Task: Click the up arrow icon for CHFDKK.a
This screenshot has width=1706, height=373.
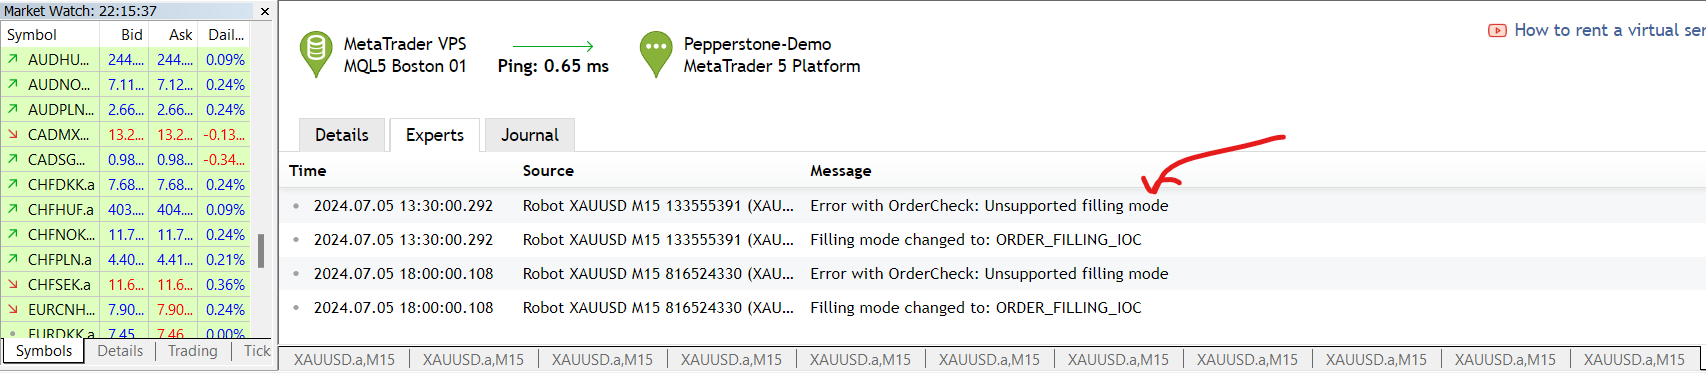Action: [x=13, y=184]
